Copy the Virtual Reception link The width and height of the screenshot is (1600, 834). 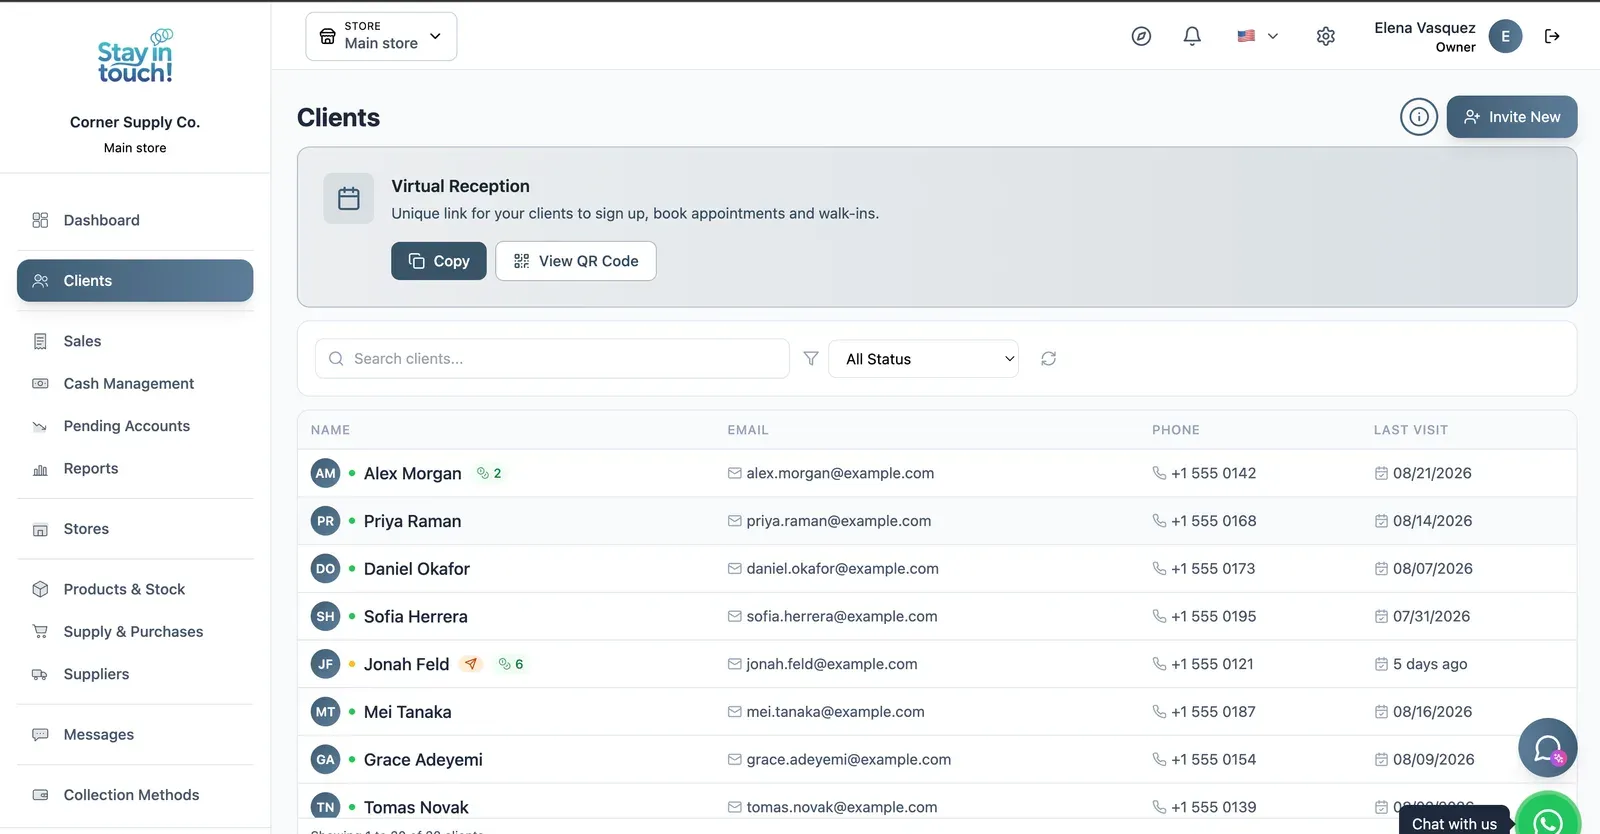[x=438, y=261]
